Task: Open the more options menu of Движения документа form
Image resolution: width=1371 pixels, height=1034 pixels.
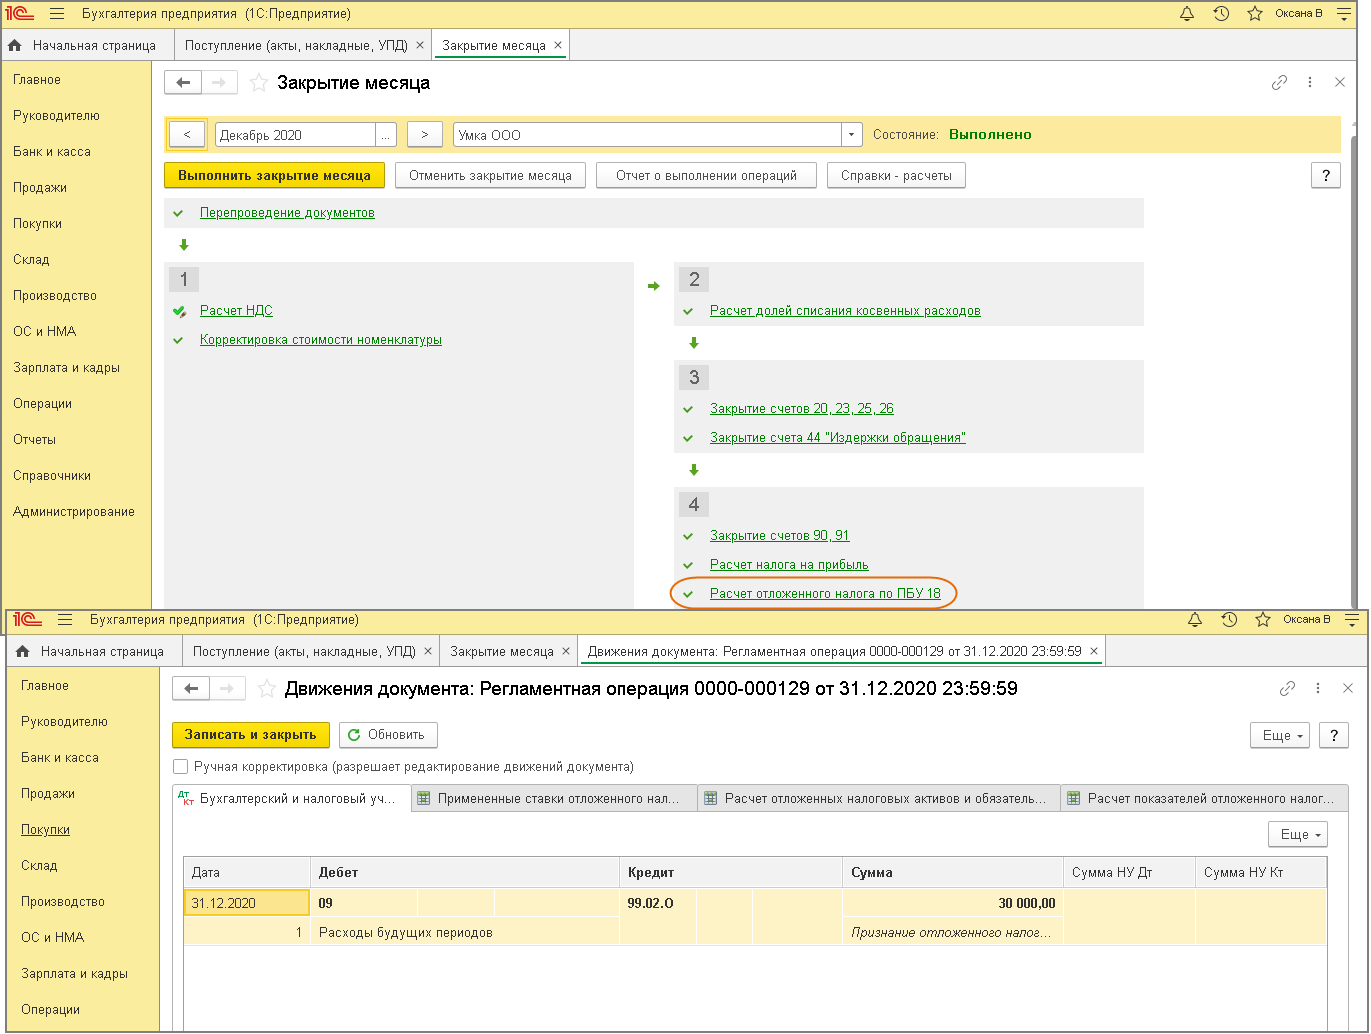Action: pyautogui.click(x=1318, y=688)
